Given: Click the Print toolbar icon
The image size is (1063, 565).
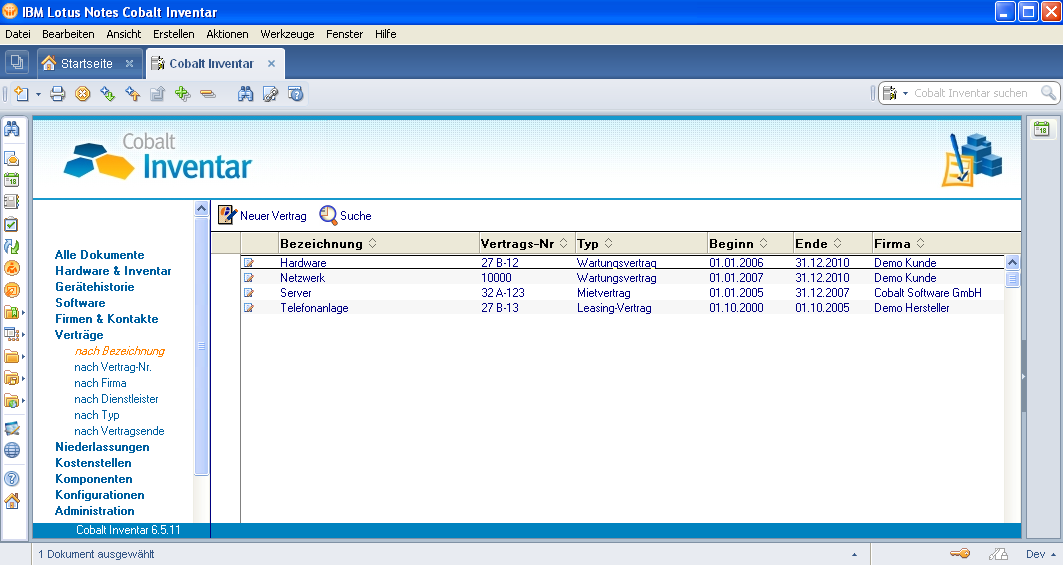Looking at the screenshot, I should pyautogui.click(x=58, y=94).
